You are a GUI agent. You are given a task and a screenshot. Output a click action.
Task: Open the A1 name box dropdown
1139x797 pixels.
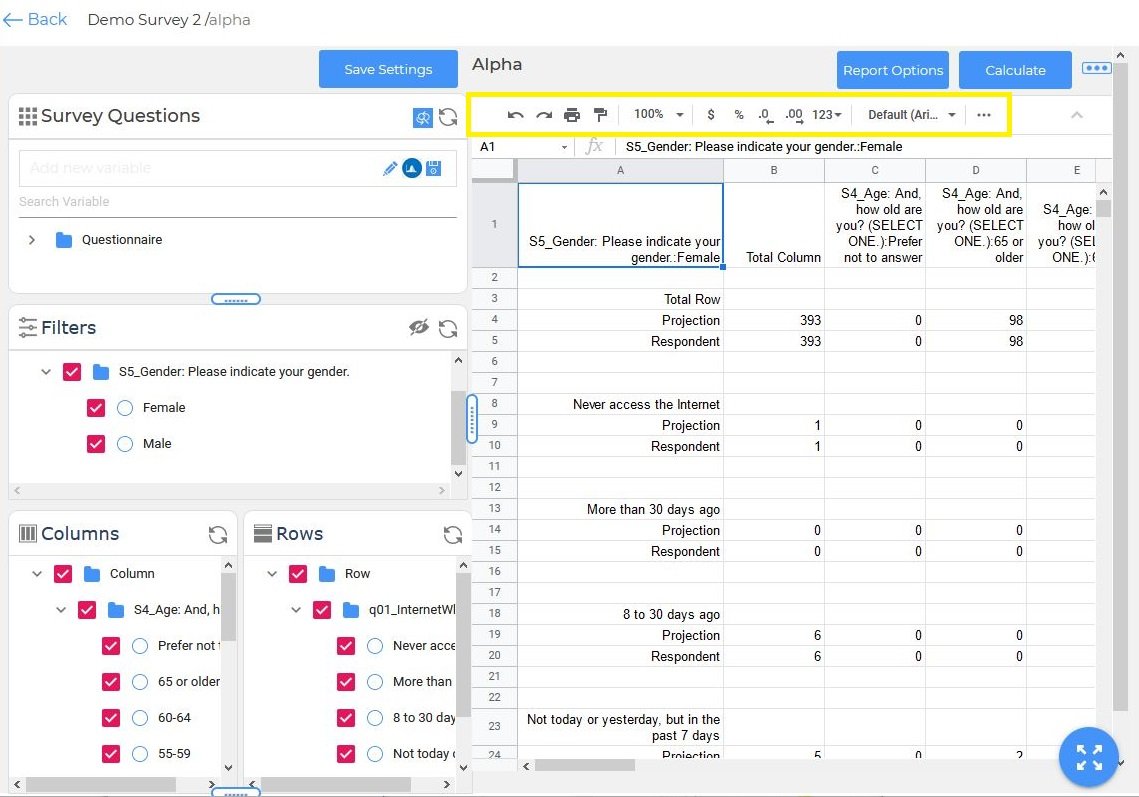point(564,147)
